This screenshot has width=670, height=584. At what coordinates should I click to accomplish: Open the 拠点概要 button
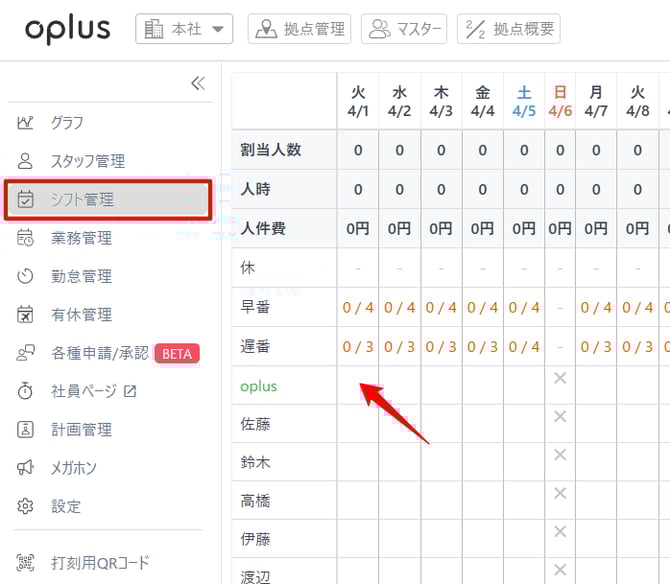click(x=508, y=29)
